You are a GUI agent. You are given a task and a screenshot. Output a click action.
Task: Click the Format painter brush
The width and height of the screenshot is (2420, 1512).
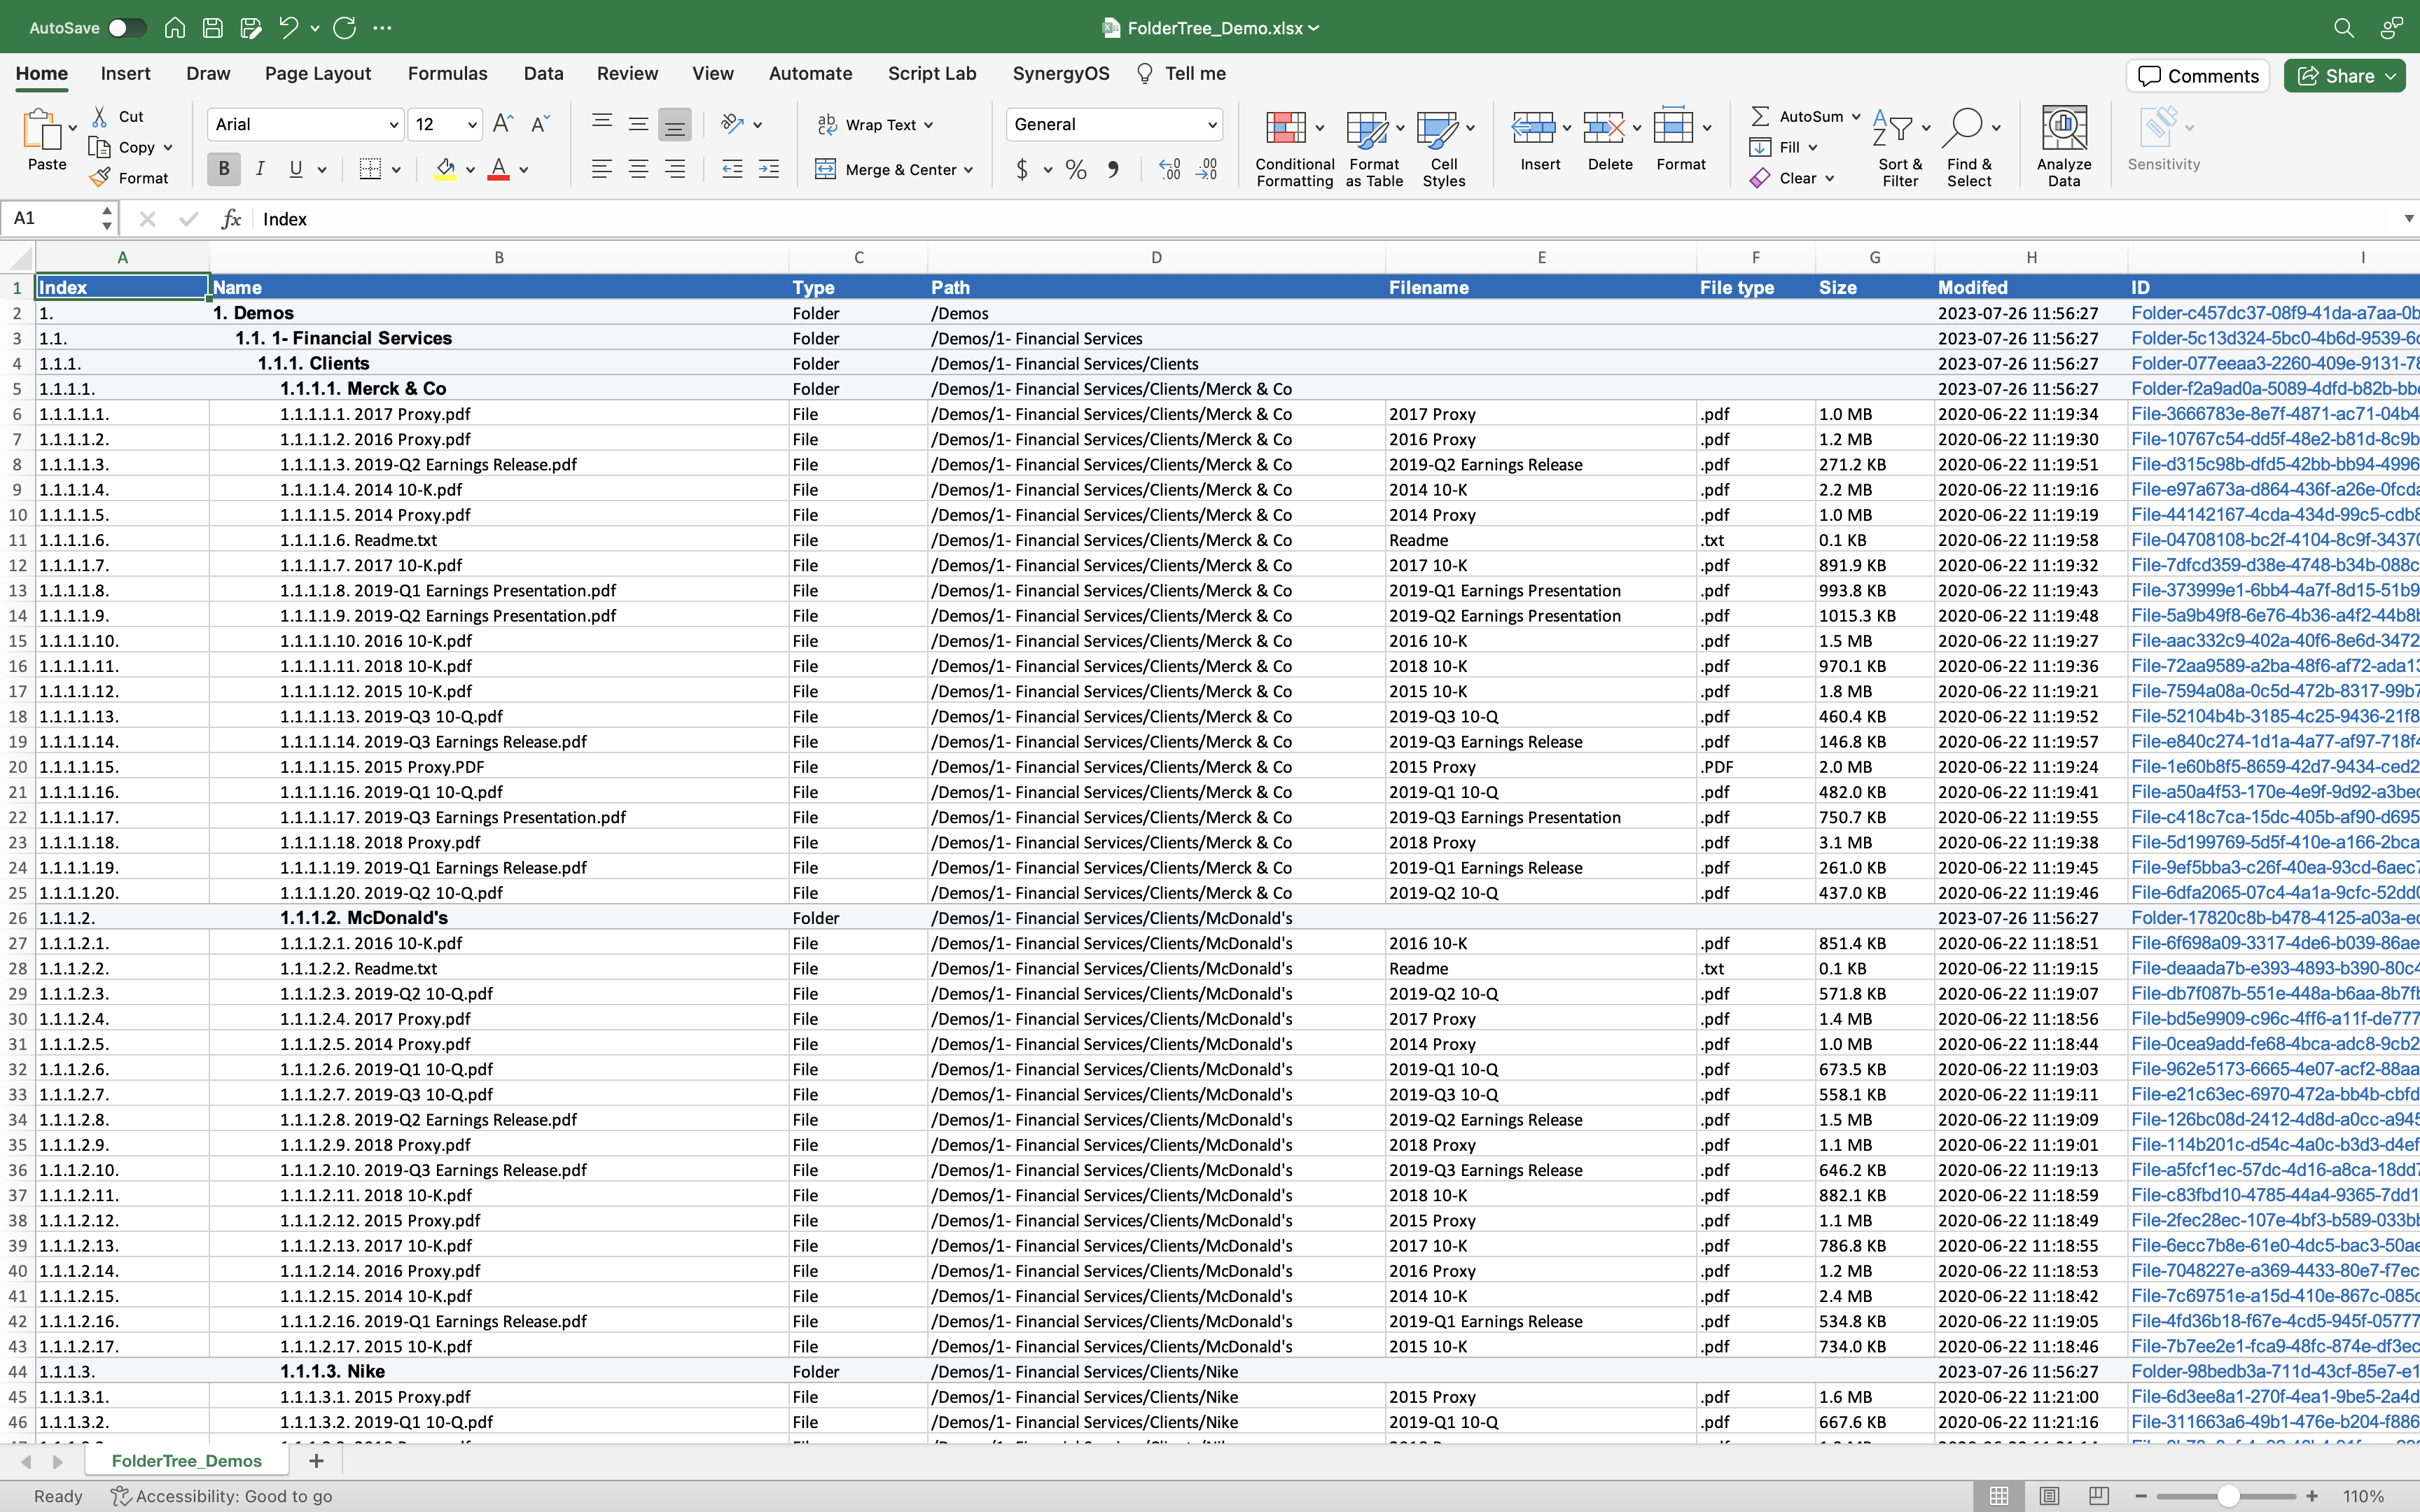[x=100, y=178]
